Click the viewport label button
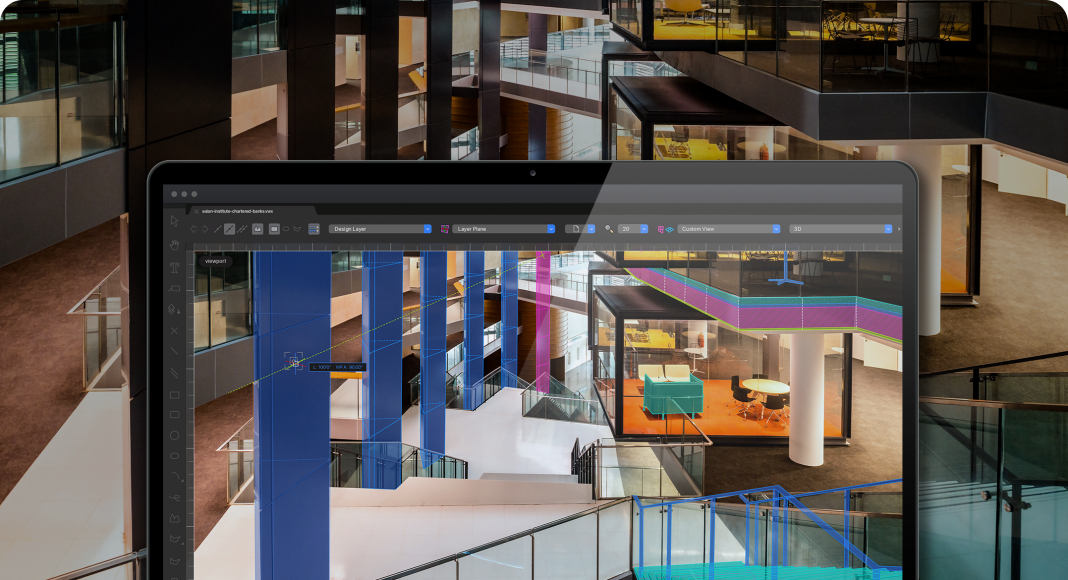This screenshot has height=580, width=1068. pos(215,261)
